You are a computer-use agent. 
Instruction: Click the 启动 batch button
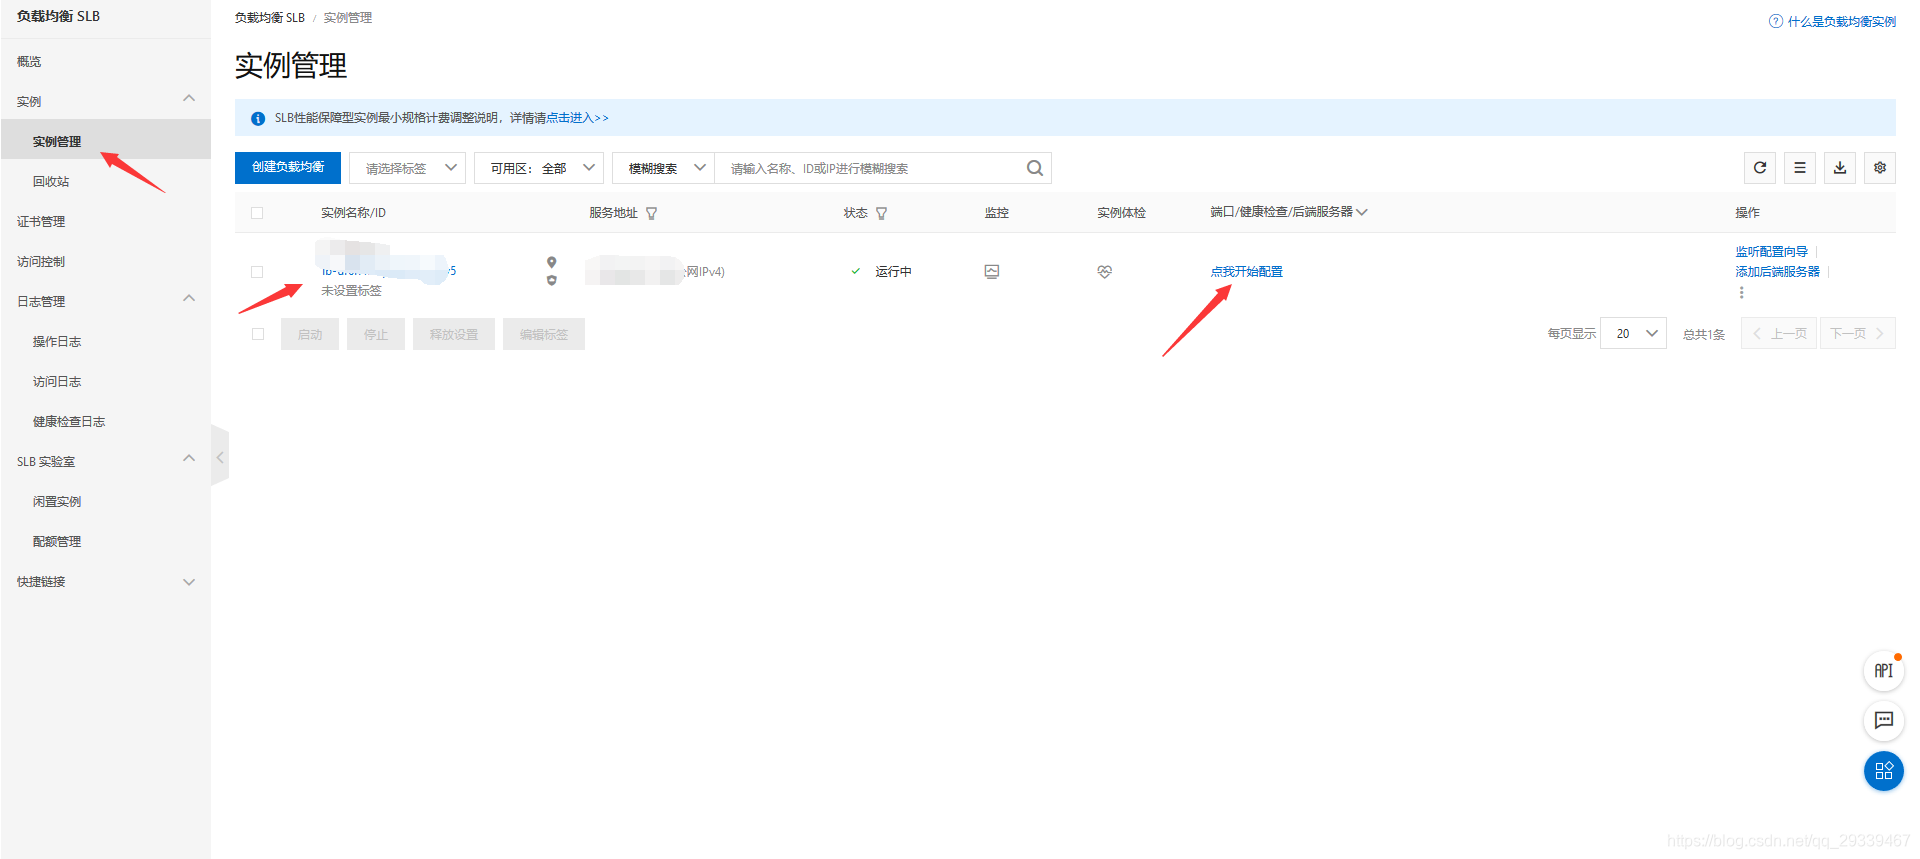(310, 334)
